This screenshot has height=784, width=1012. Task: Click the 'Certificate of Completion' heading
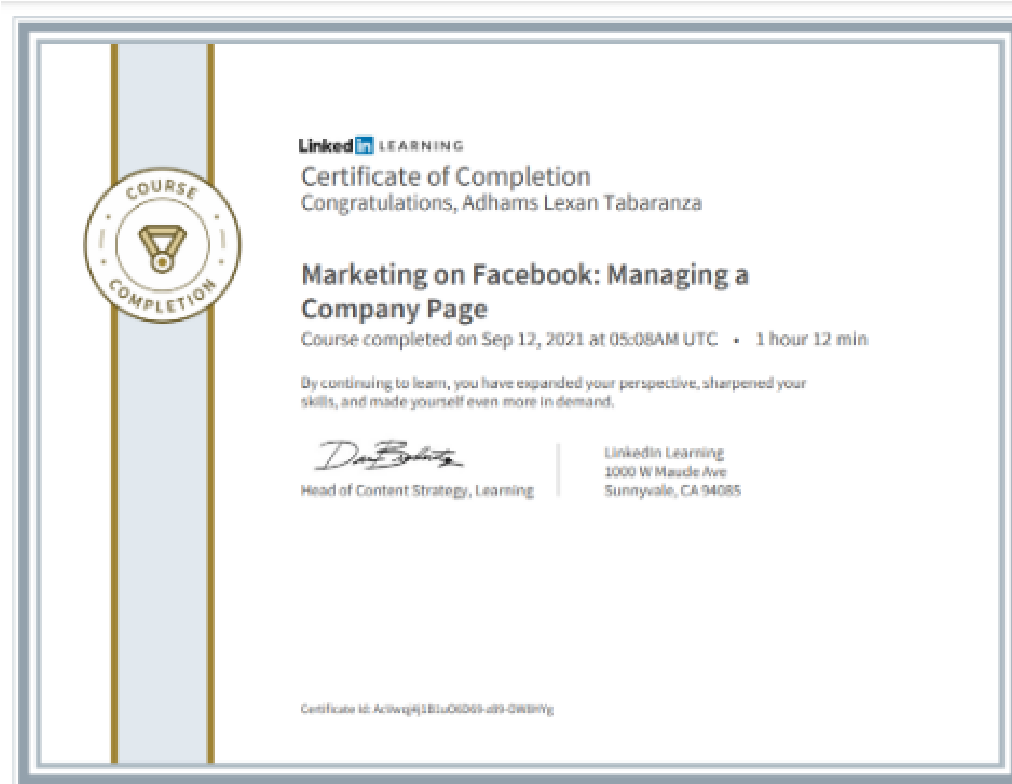tap(445, 177)
